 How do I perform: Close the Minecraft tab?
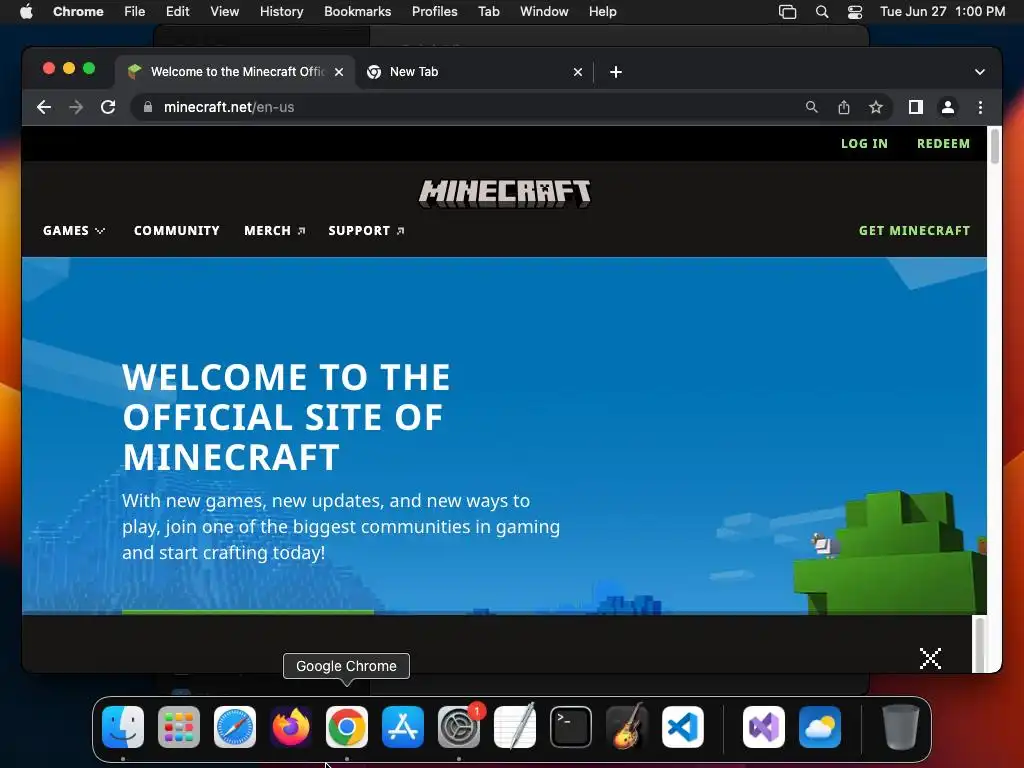(339, 72)
